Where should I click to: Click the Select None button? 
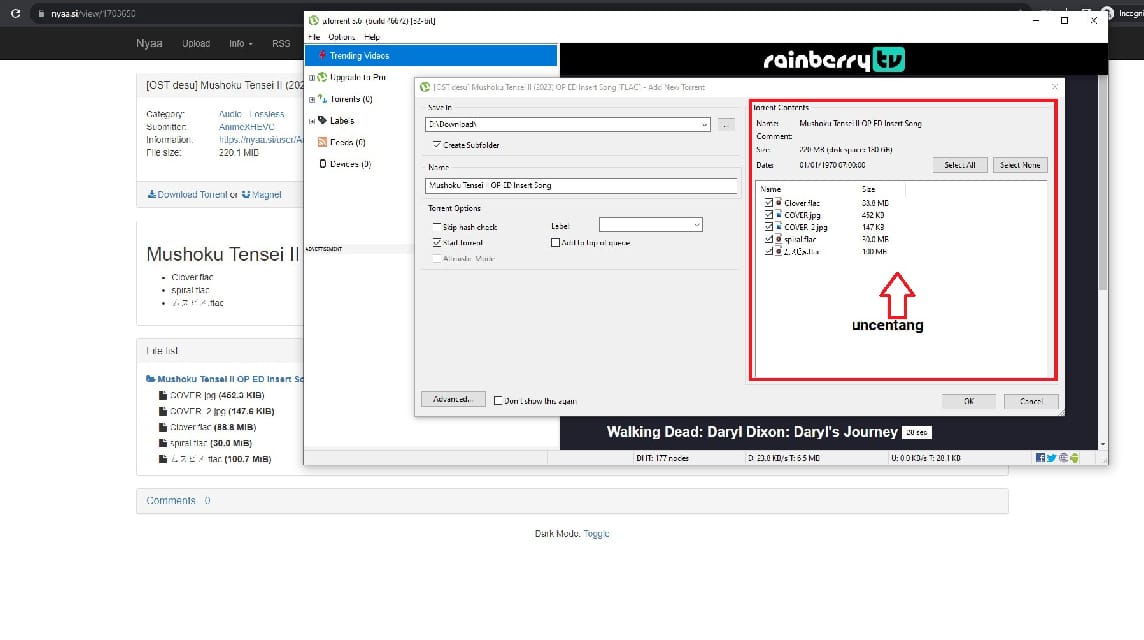pyautogui.click(x=1020, y=165)
